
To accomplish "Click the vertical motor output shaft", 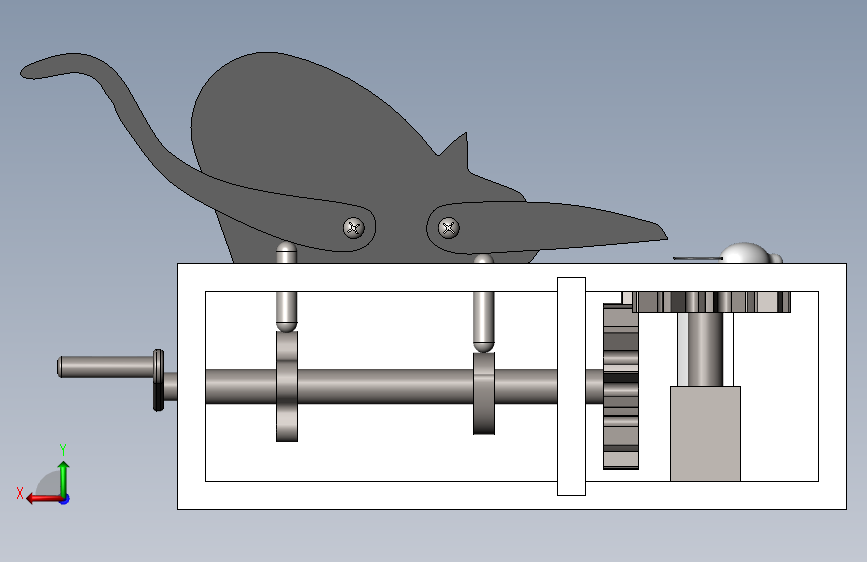I will (704, 350).
